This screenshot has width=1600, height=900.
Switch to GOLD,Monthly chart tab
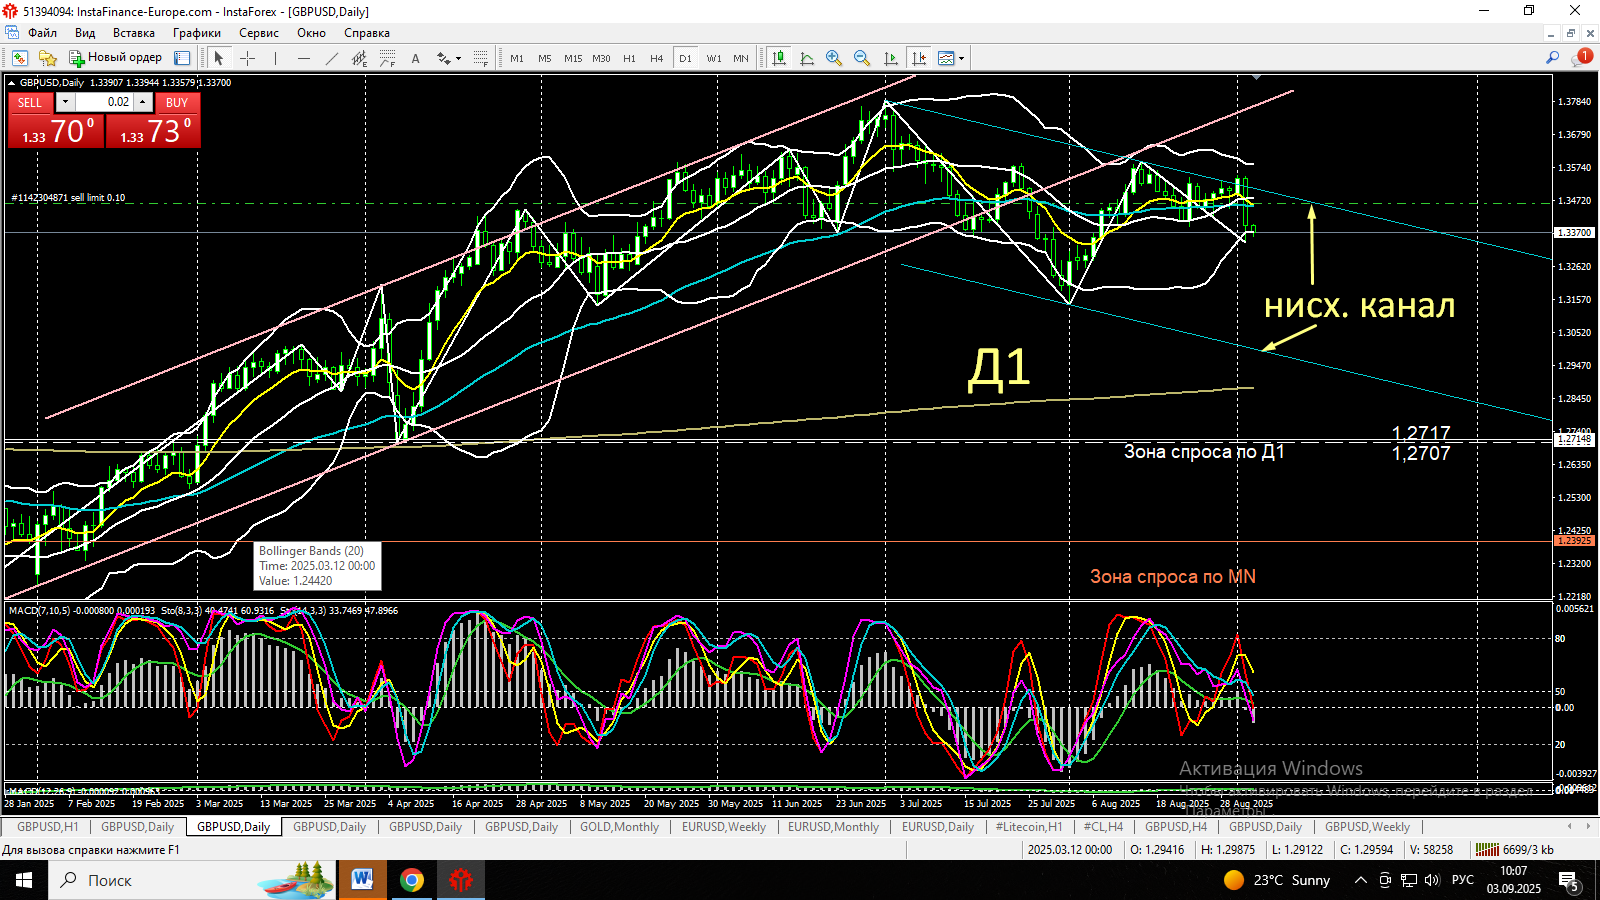coord(619,827)
